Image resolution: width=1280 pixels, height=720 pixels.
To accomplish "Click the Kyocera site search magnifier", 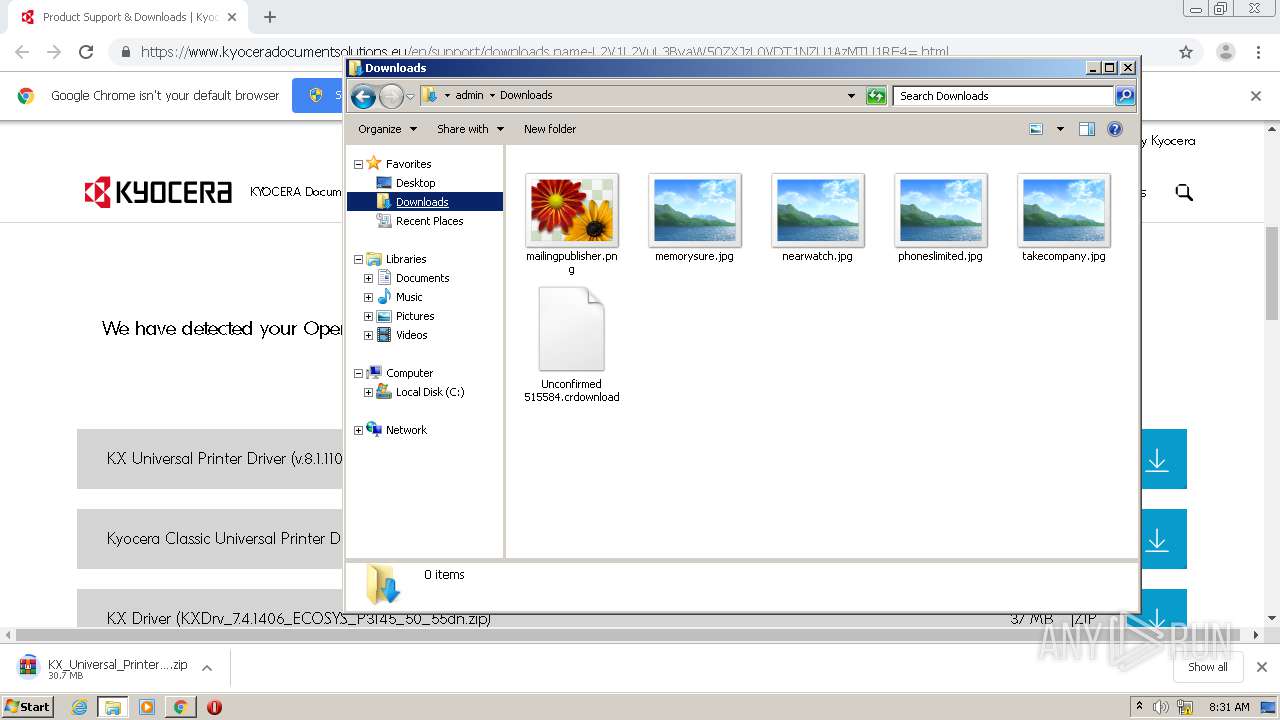I will click(1184, 192).
